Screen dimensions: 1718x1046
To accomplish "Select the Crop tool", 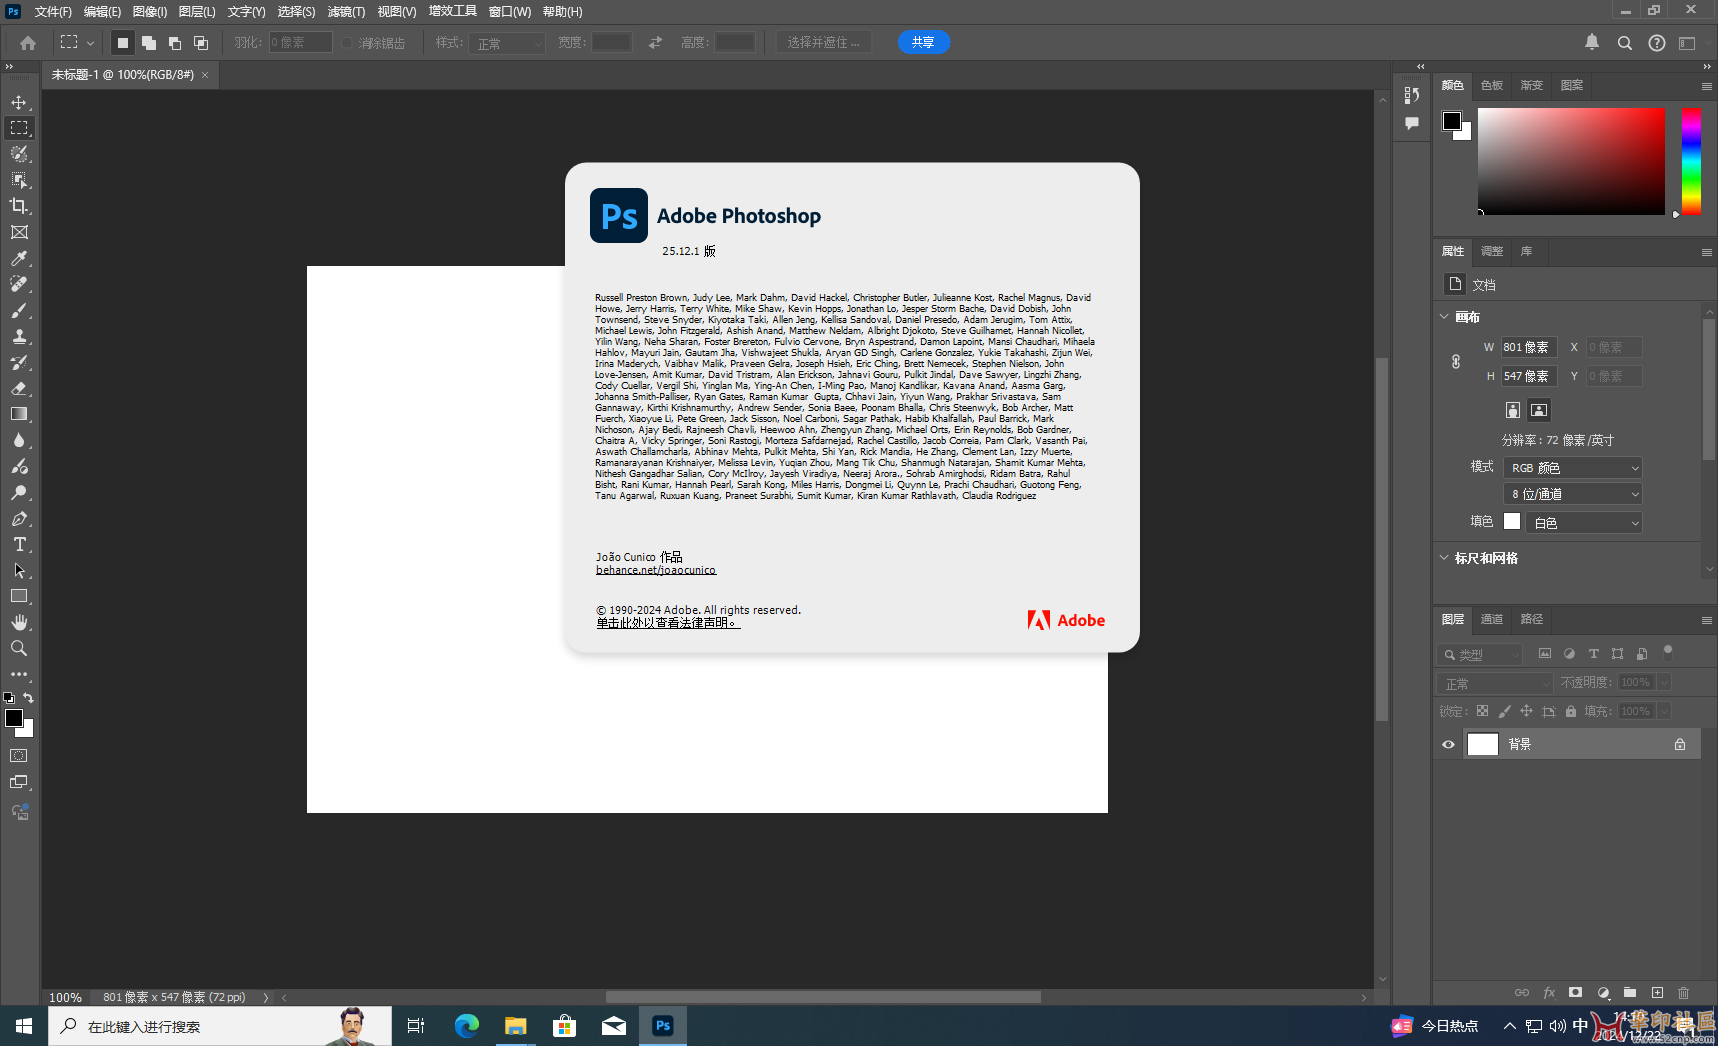I will (x=19, y=206).
